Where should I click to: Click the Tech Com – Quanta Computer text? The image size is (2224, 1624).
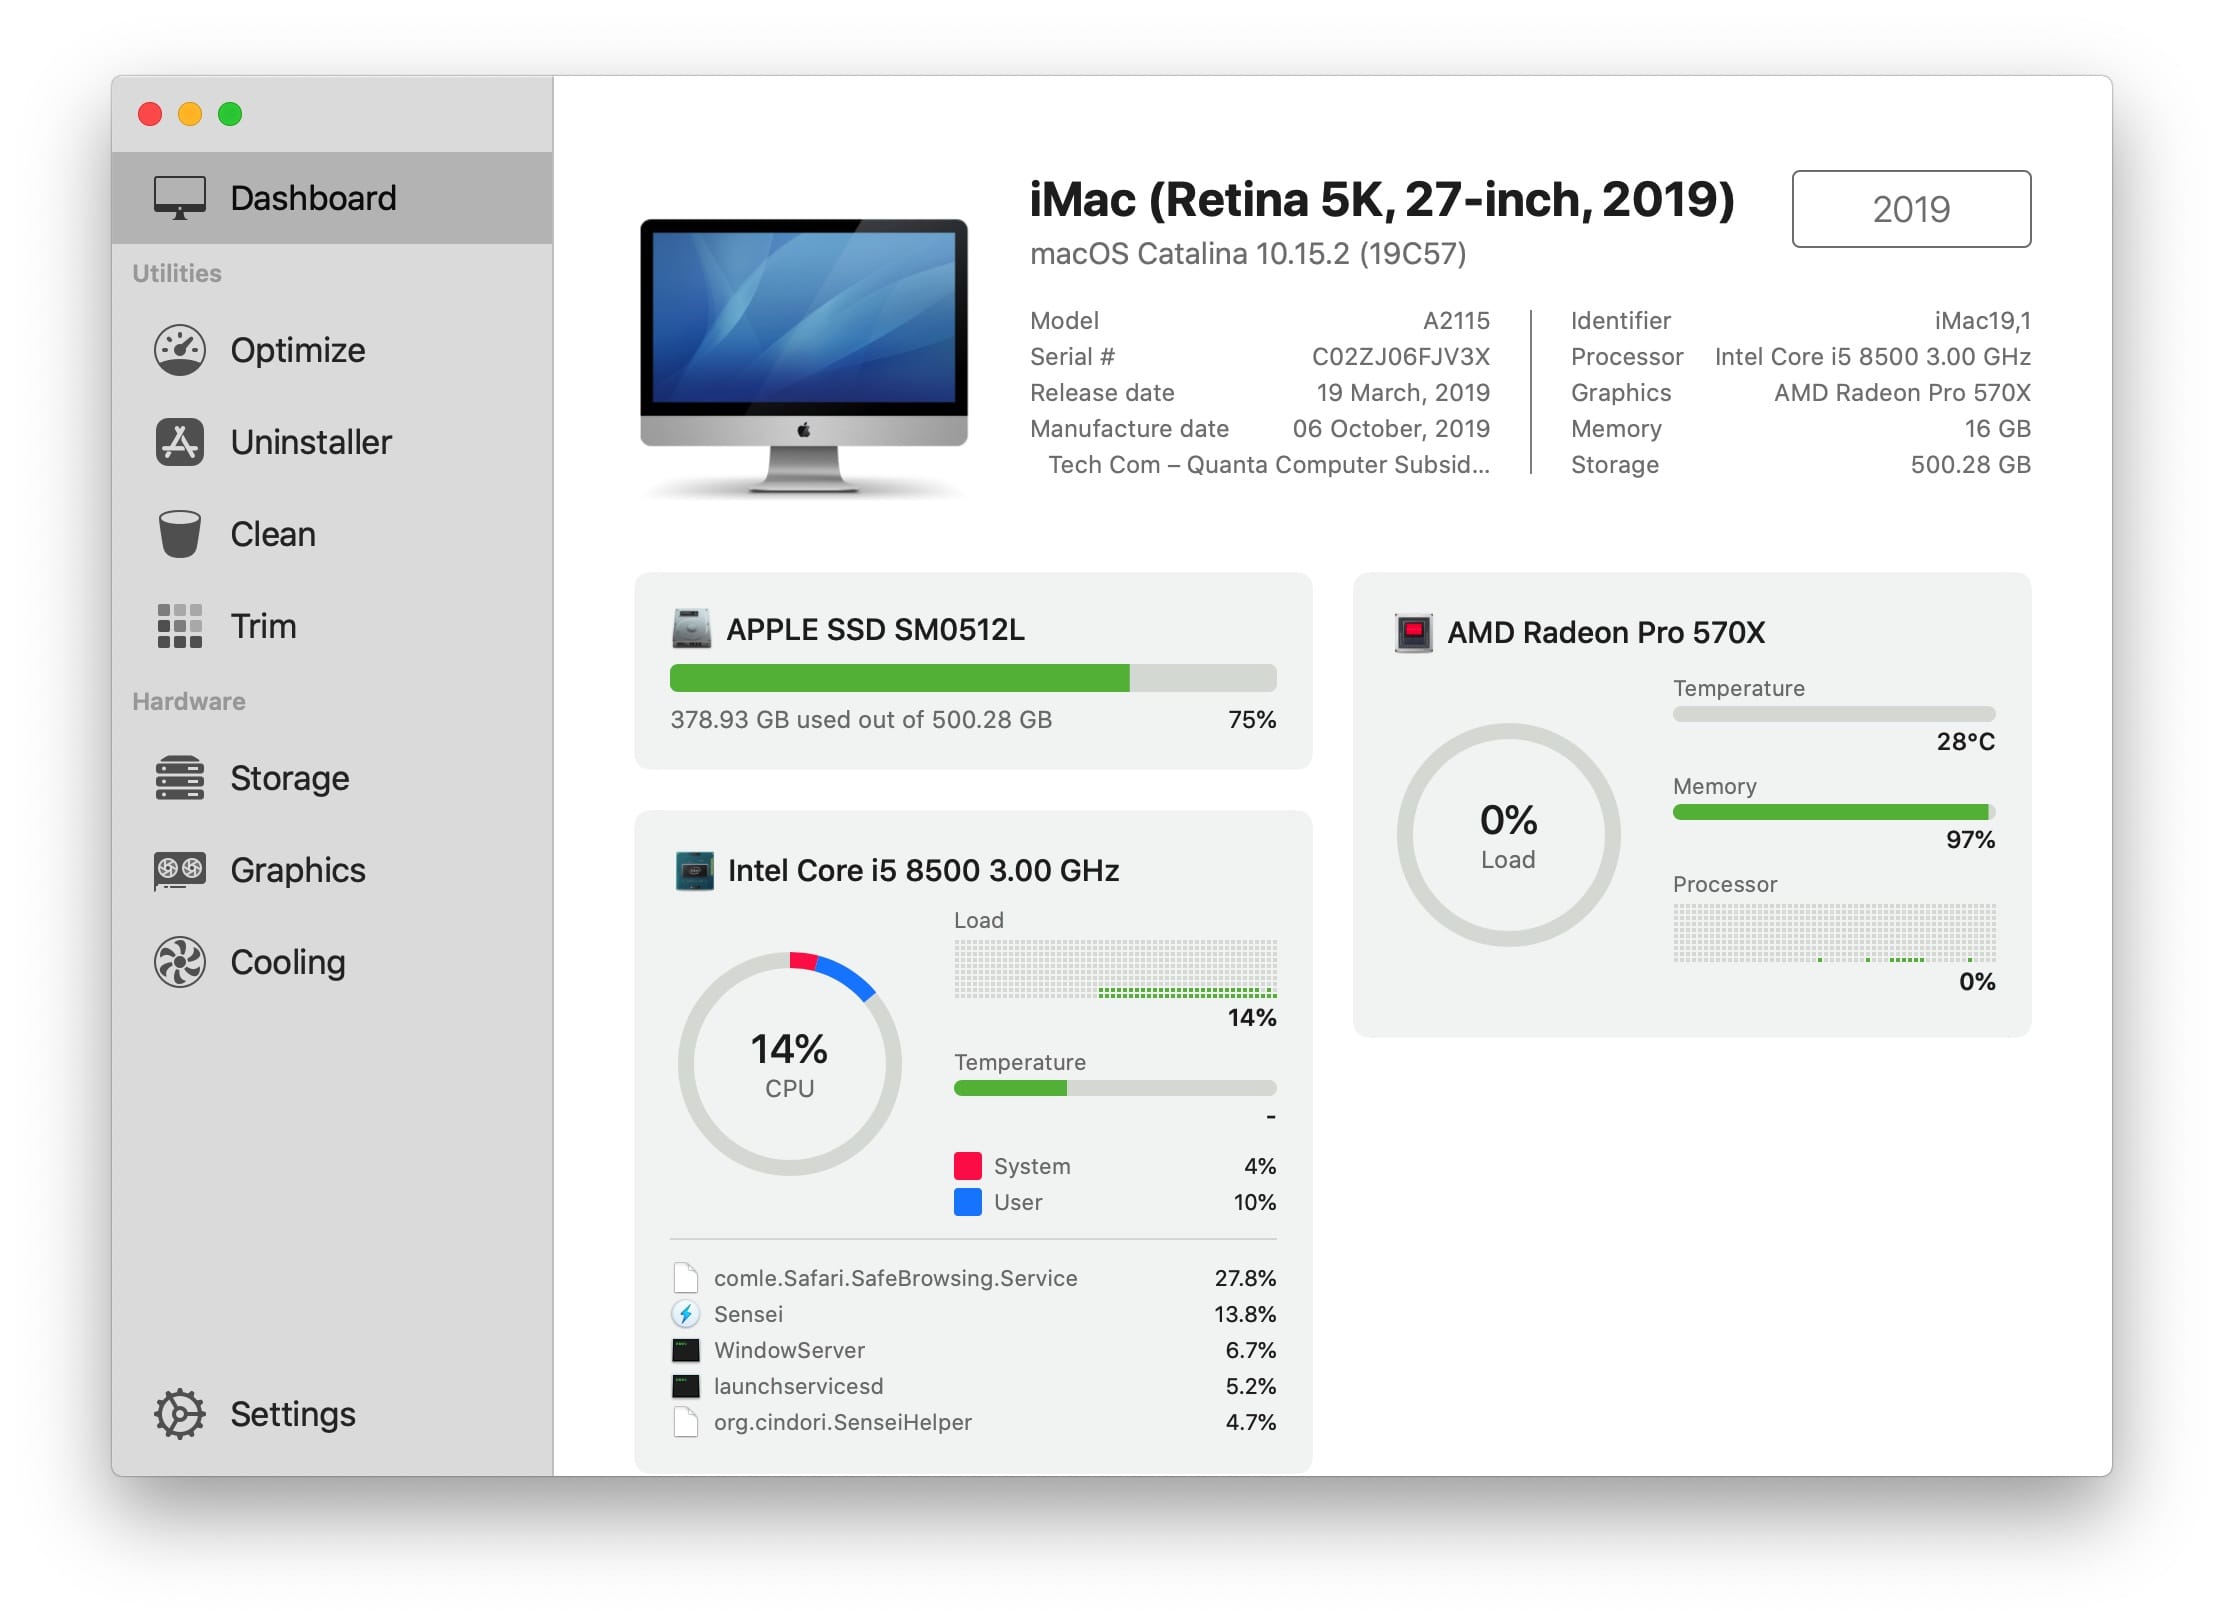(1269, 465)
